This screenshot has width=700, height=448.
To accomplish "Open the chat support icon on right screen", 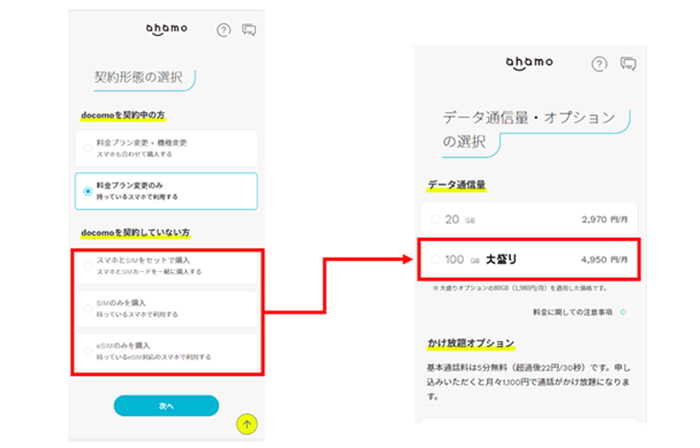I will click(x=628, y=63).
